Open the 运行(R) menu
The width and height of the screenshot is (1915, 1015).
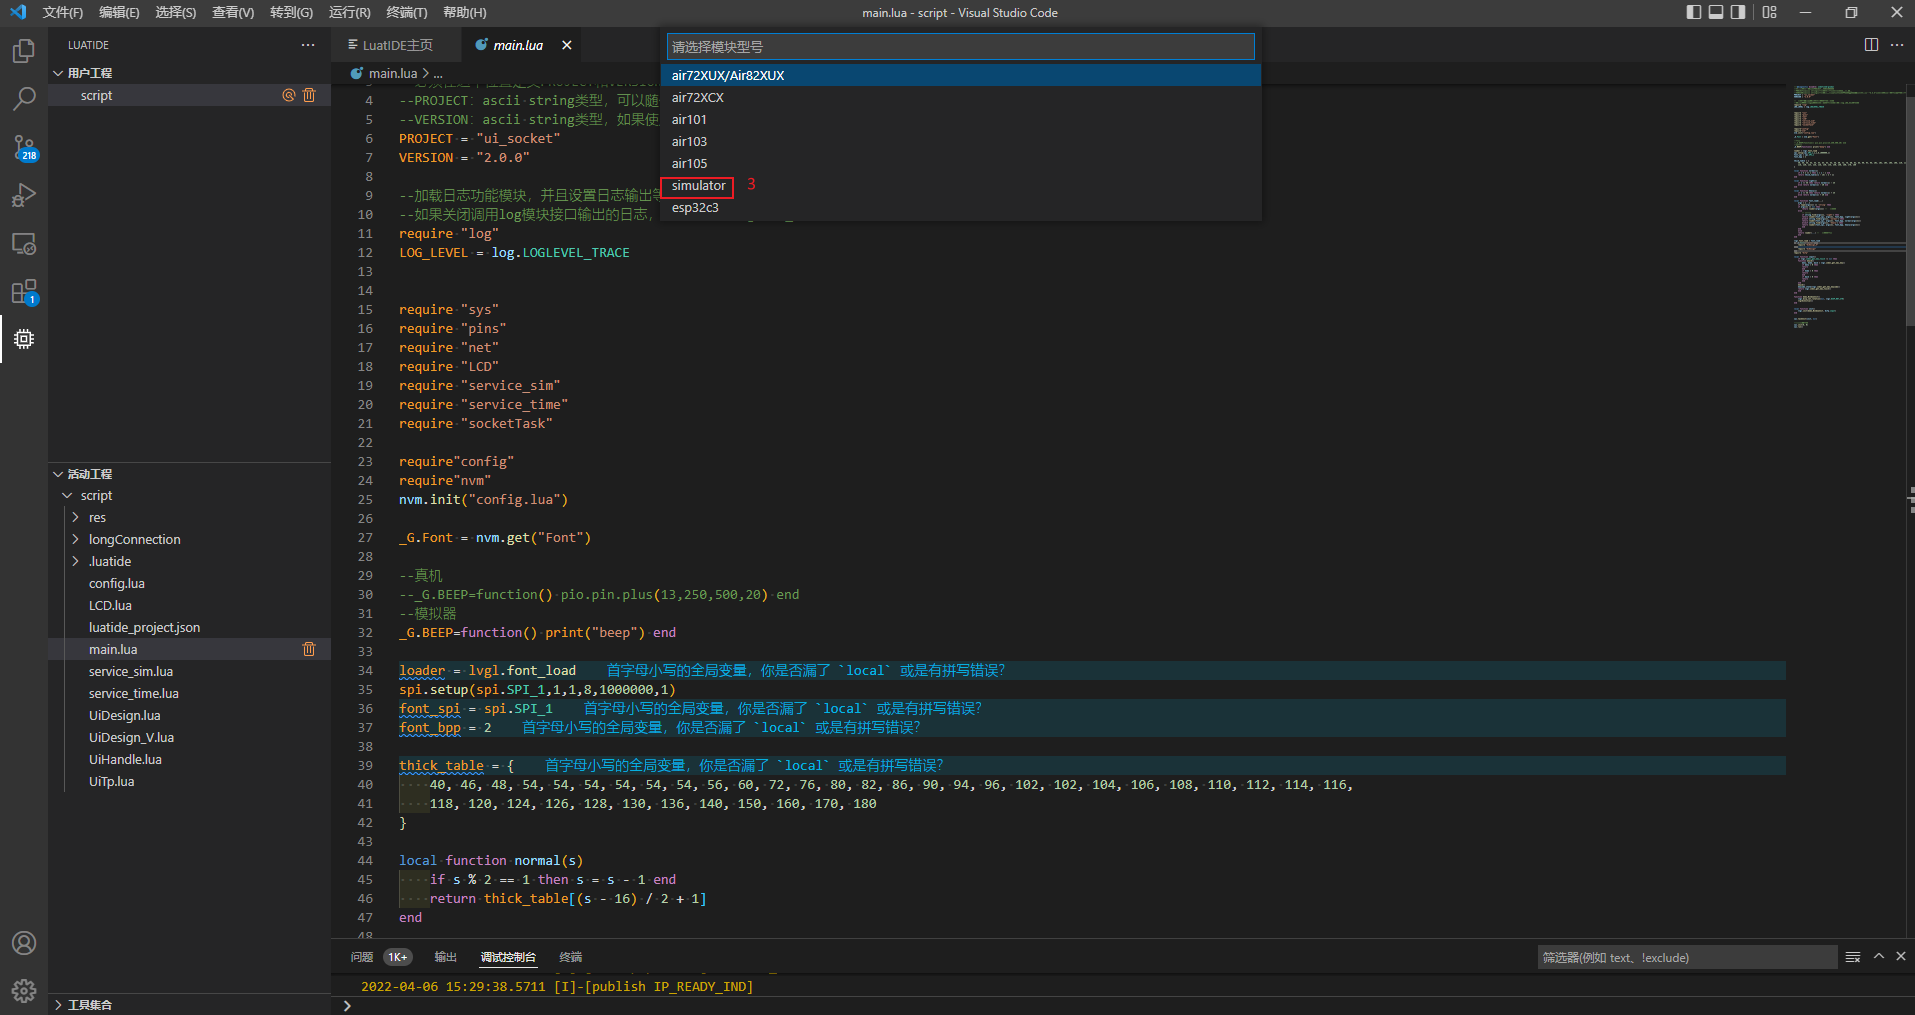click(349, 12)
